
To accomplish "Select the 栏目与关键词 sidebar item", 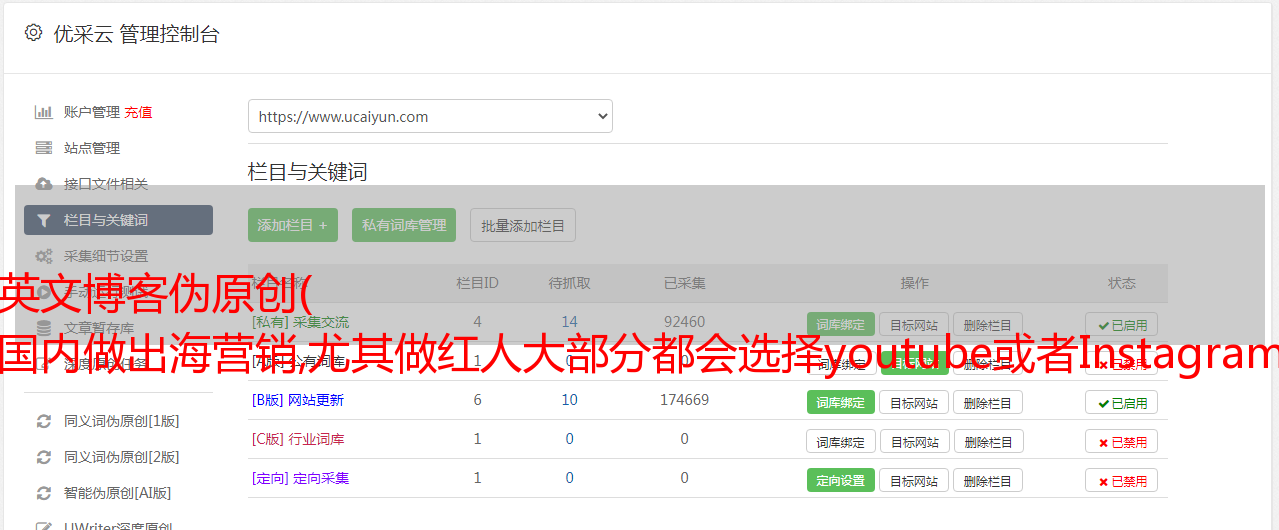I will pyautogui.click(x=118, y=220).
